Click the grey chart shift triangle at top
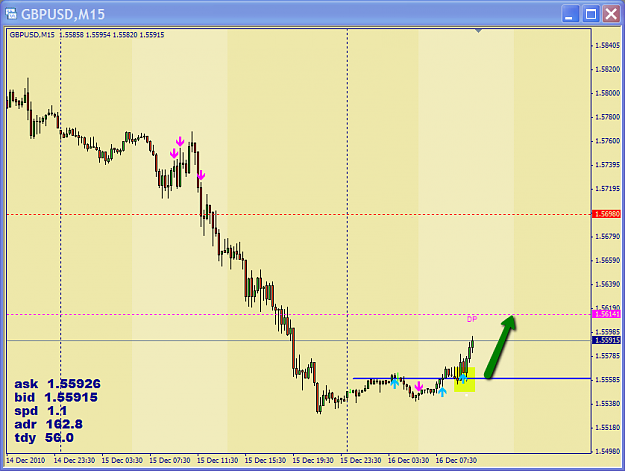Image resolution: width=625 pixels, height=471 pixels. pos(478,31)
